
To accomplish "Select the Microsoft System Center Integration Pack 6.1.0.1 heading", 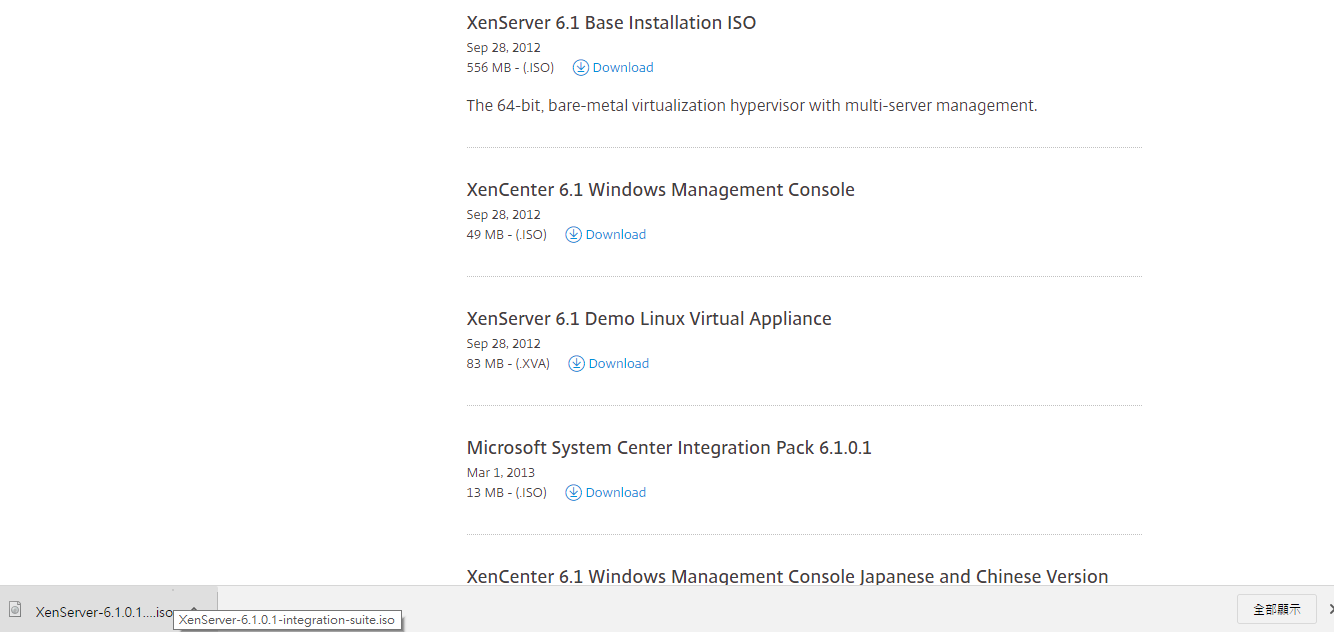I will [669, 447].
